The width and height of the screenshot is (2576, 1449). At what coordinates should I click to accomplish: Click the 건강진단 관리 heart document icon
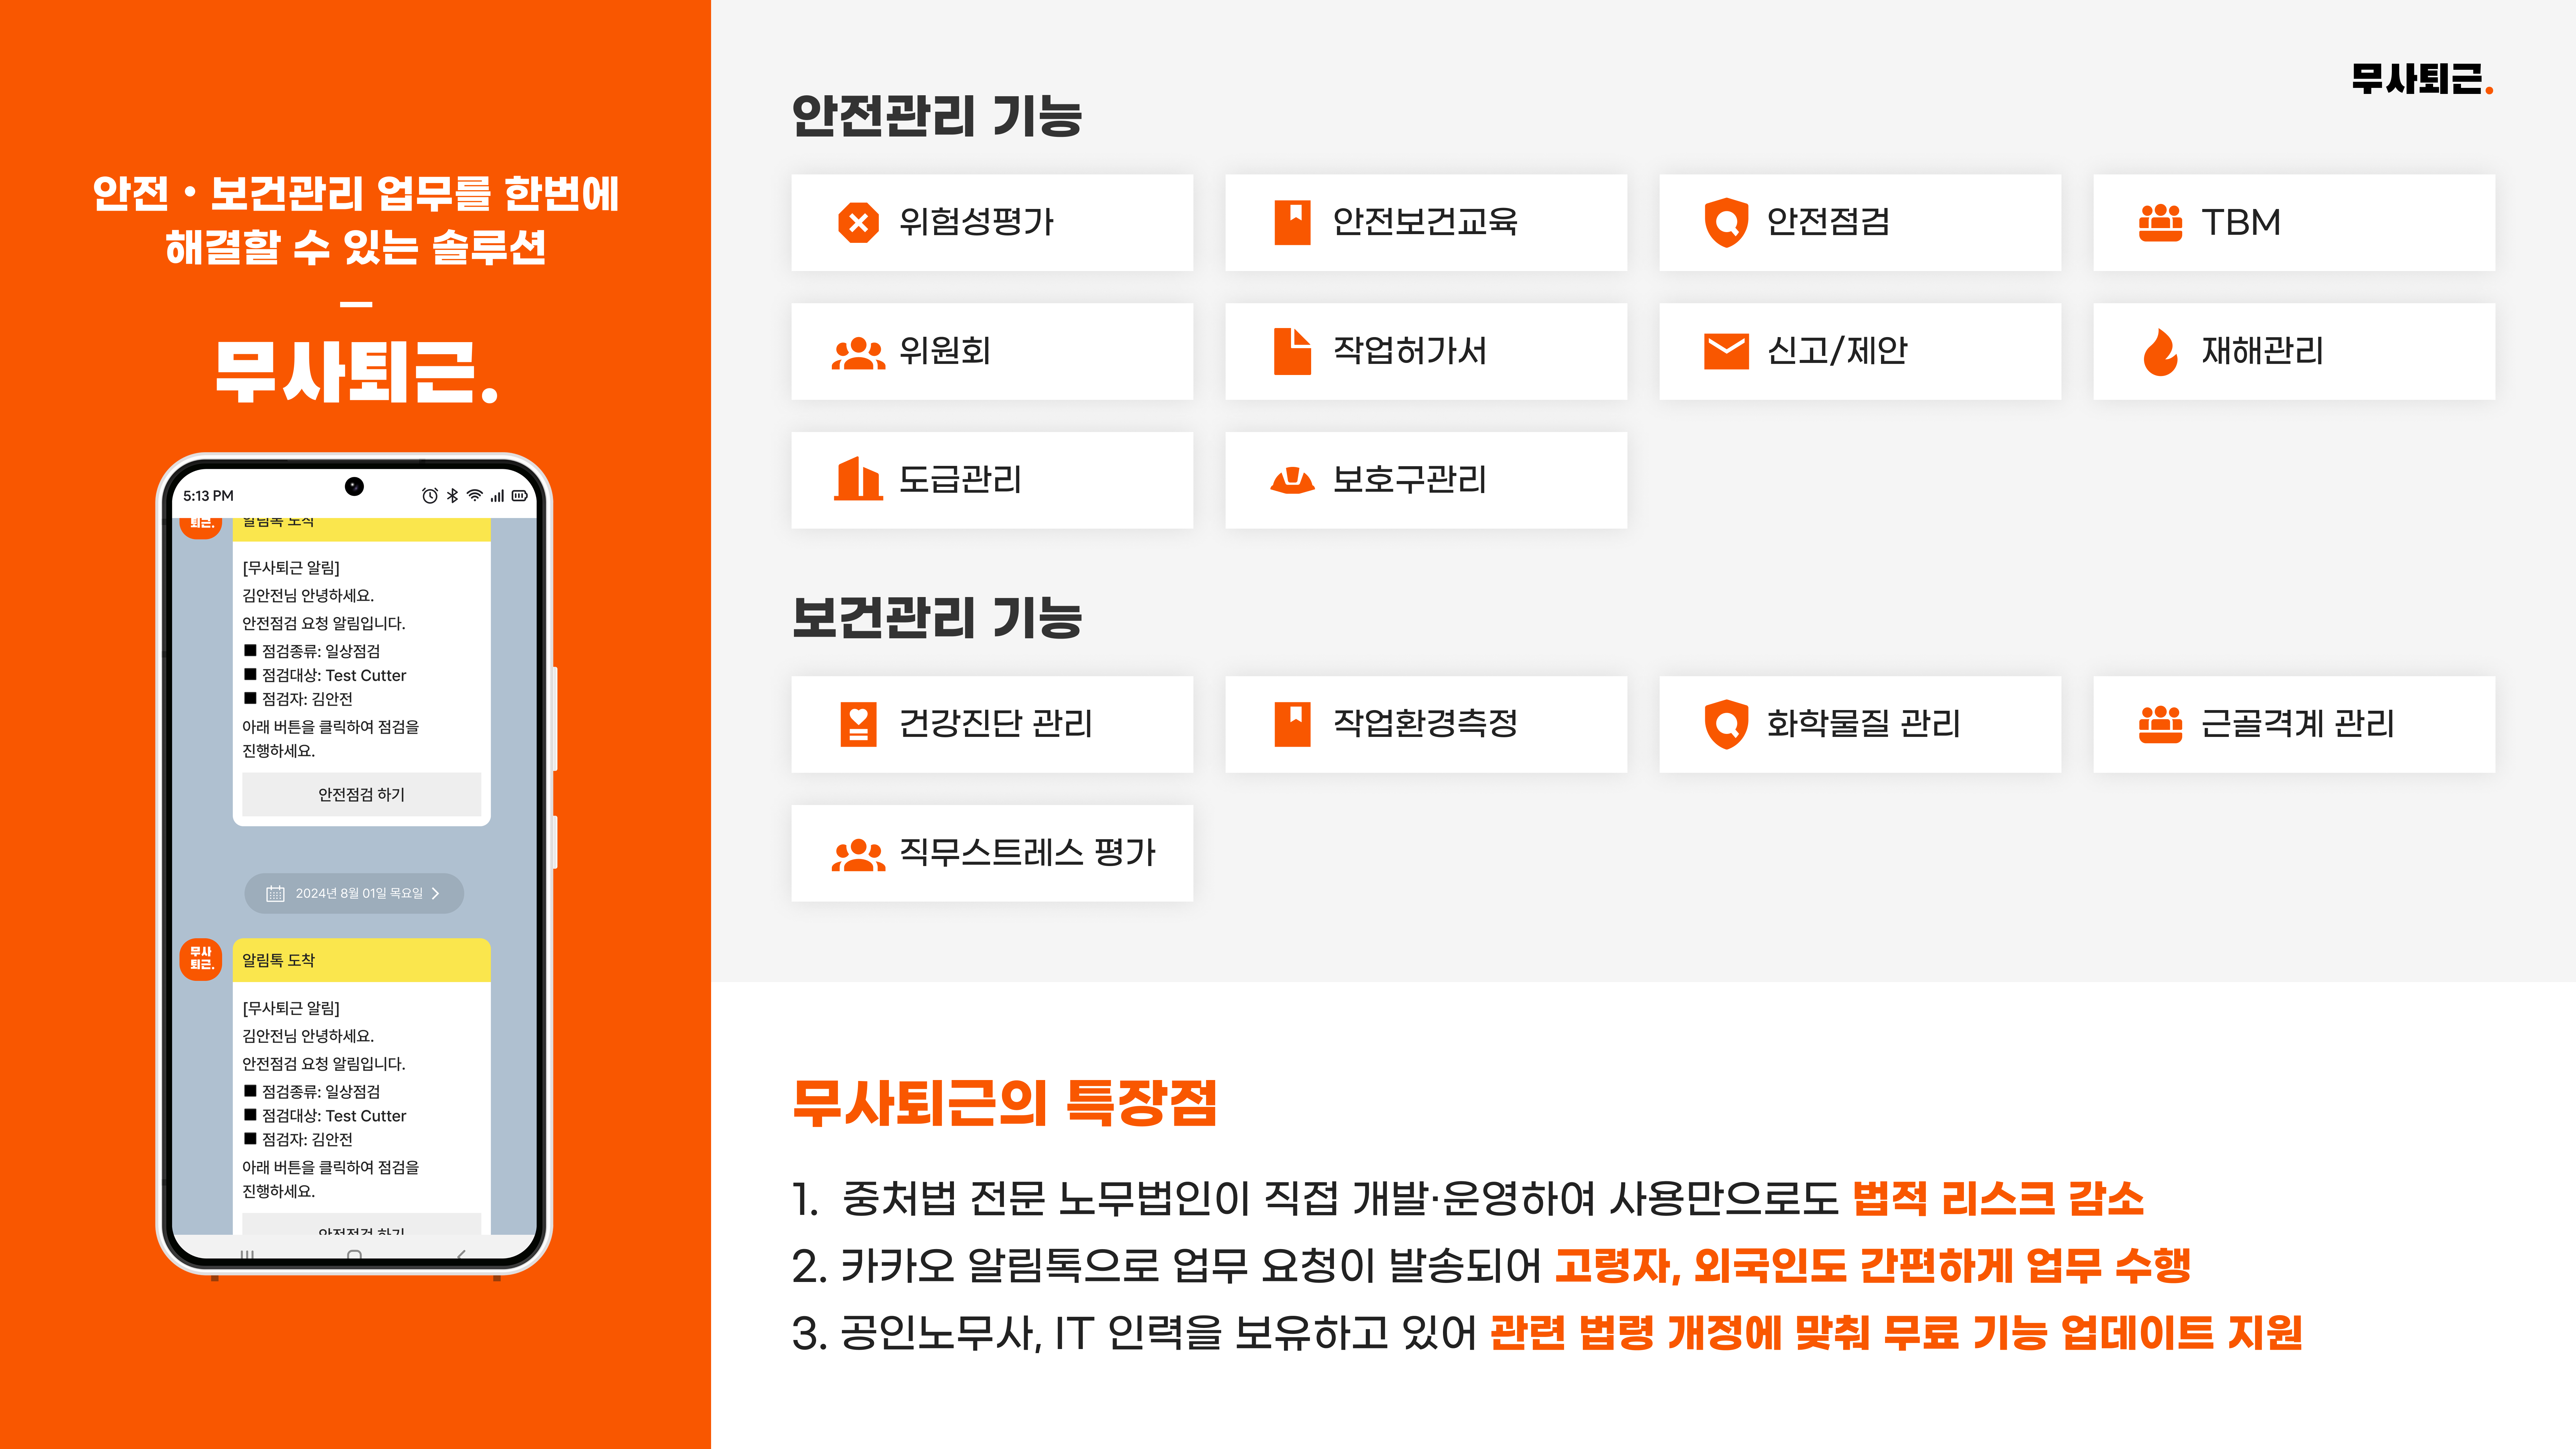tap(858, 724)
